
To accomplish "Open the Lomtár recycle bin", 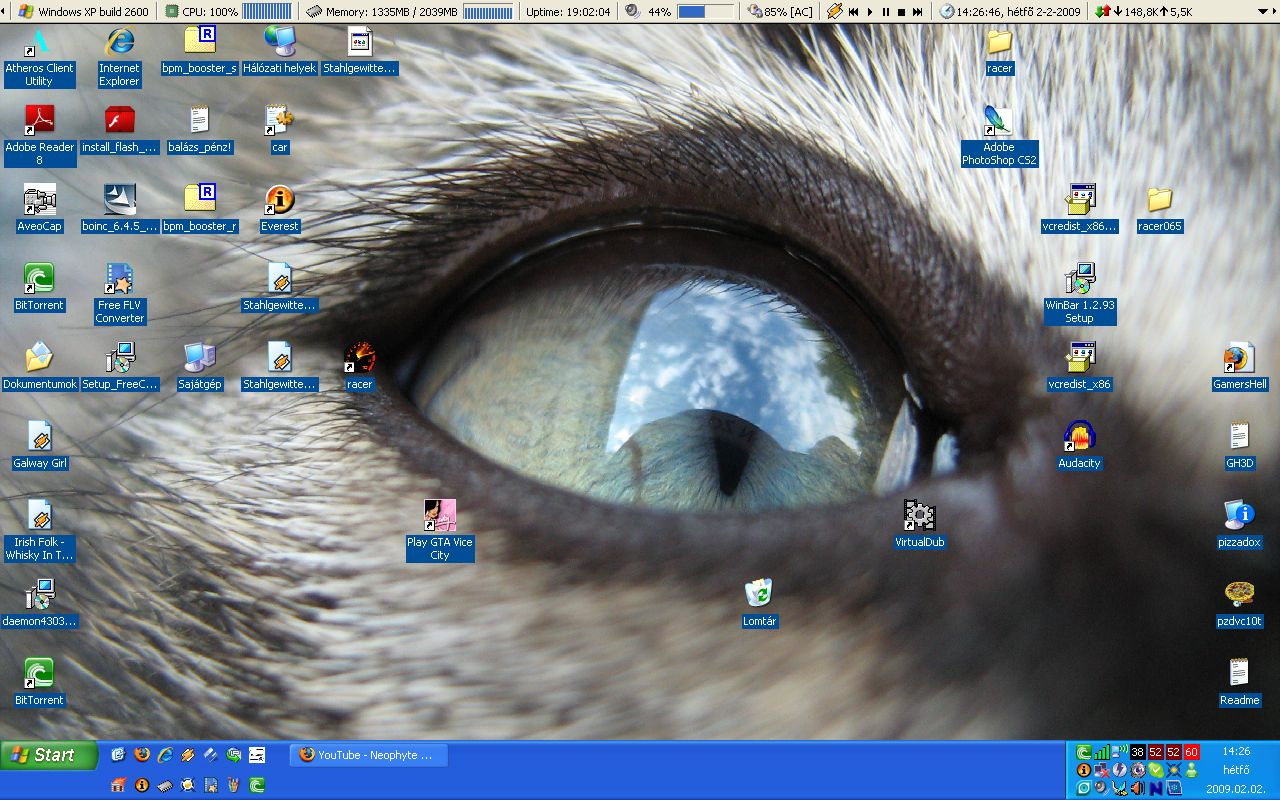I will click(759, 605).
